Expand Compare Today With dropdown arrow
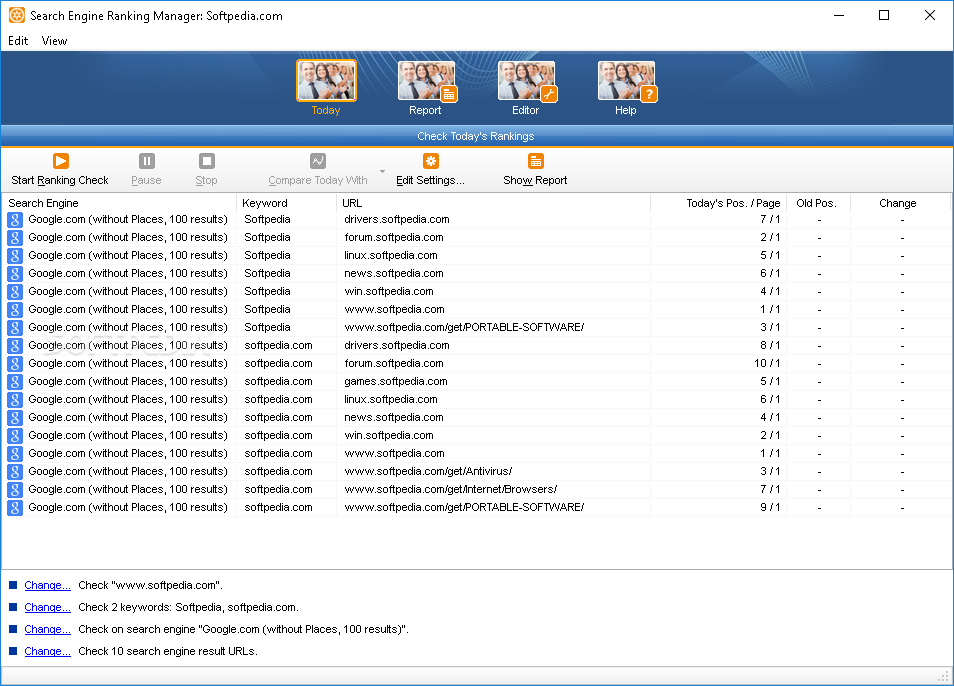The width and height of the screenshot is (954, 686). pos(382,172)
